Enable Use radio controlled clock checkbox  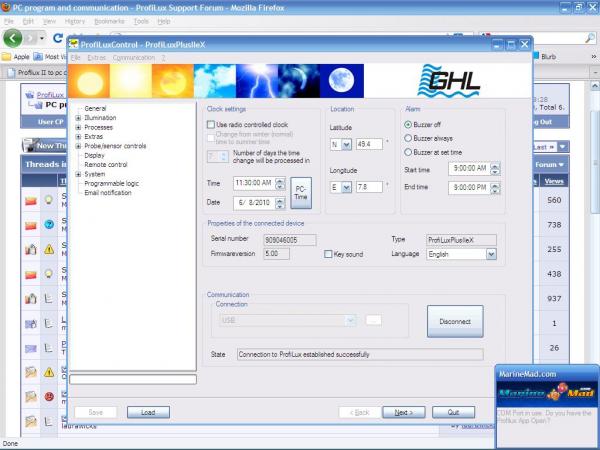click(x=210, y=124)
